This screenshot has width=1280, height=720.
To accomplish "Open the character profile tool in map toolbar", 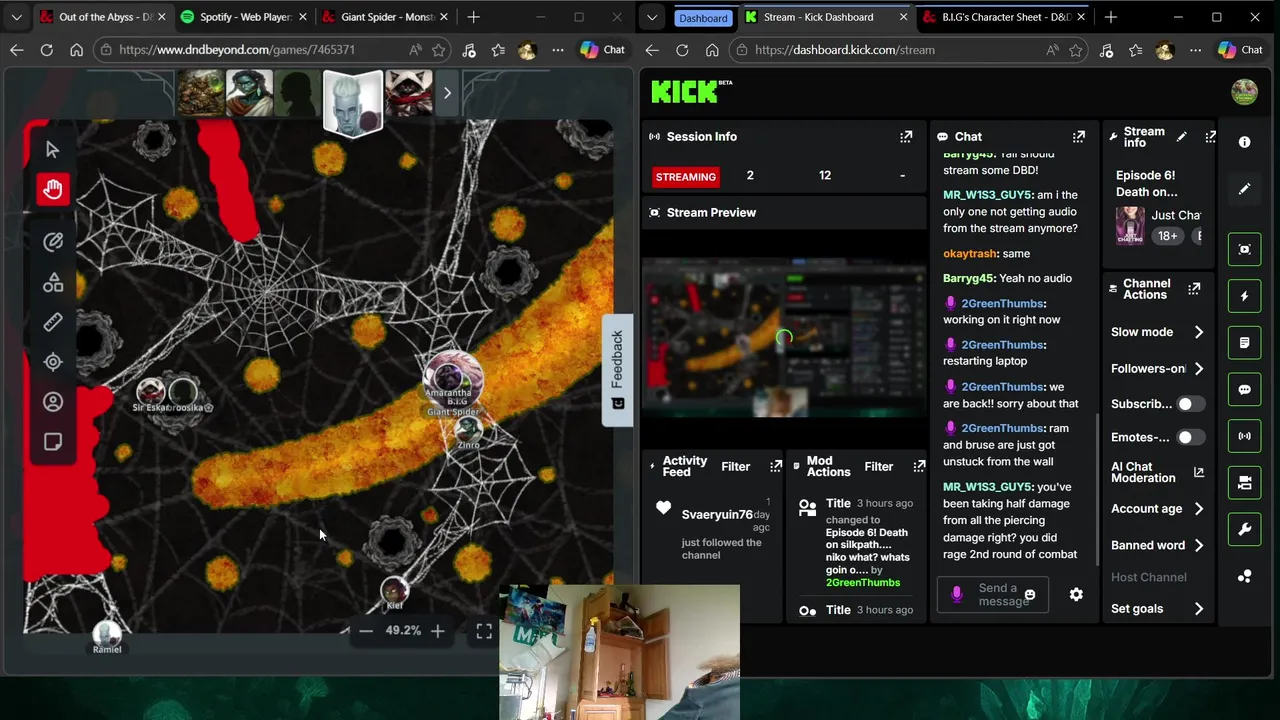I will pos(53,402).
